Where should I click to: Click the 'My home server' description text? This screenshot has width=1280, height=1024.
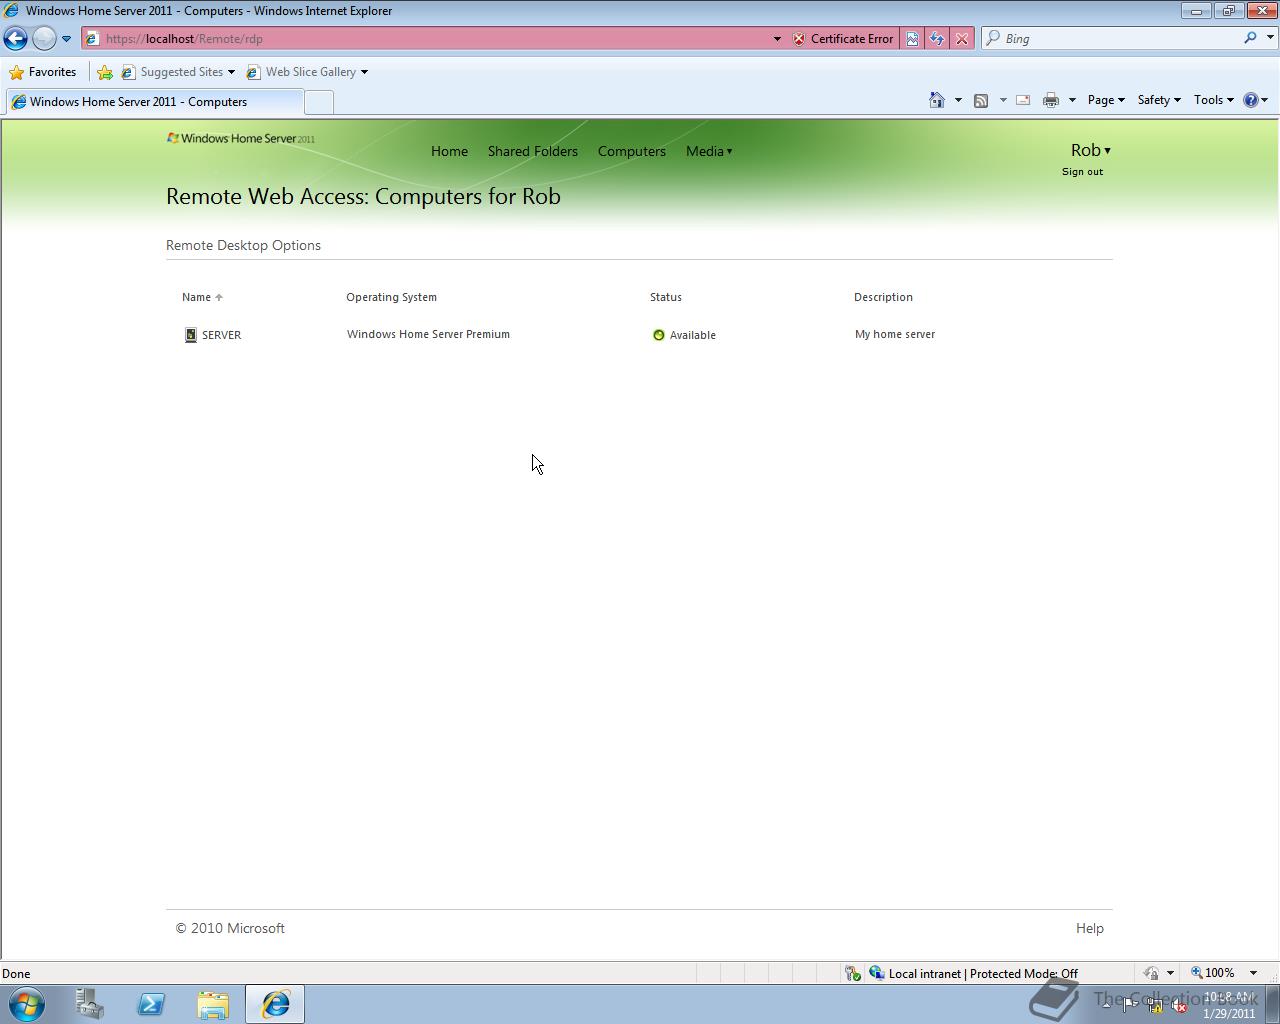point(895,334)
